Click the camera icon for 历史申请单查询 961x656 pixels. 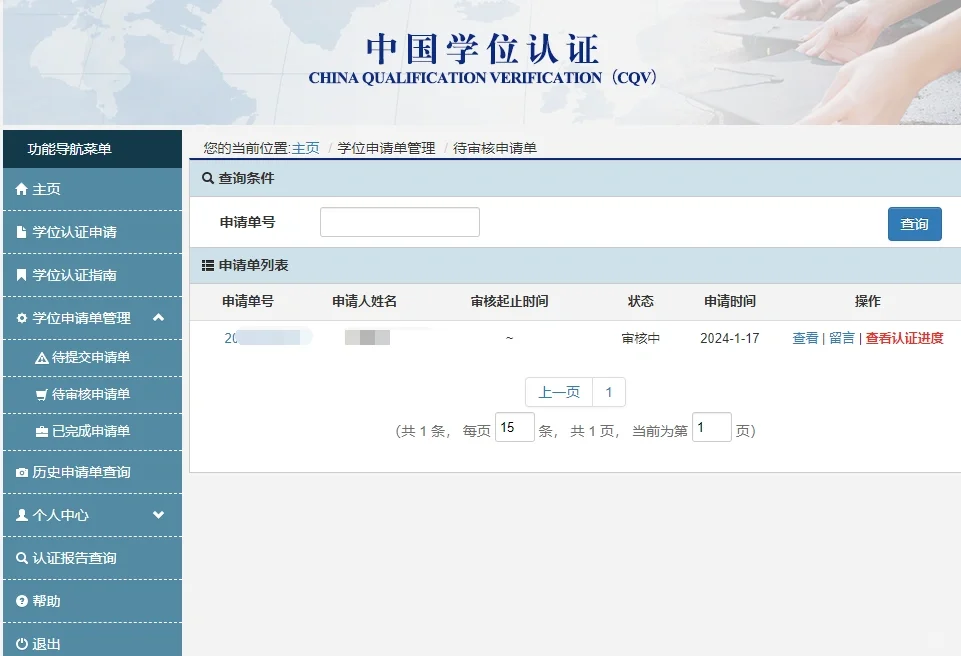[x=22, y=472]
